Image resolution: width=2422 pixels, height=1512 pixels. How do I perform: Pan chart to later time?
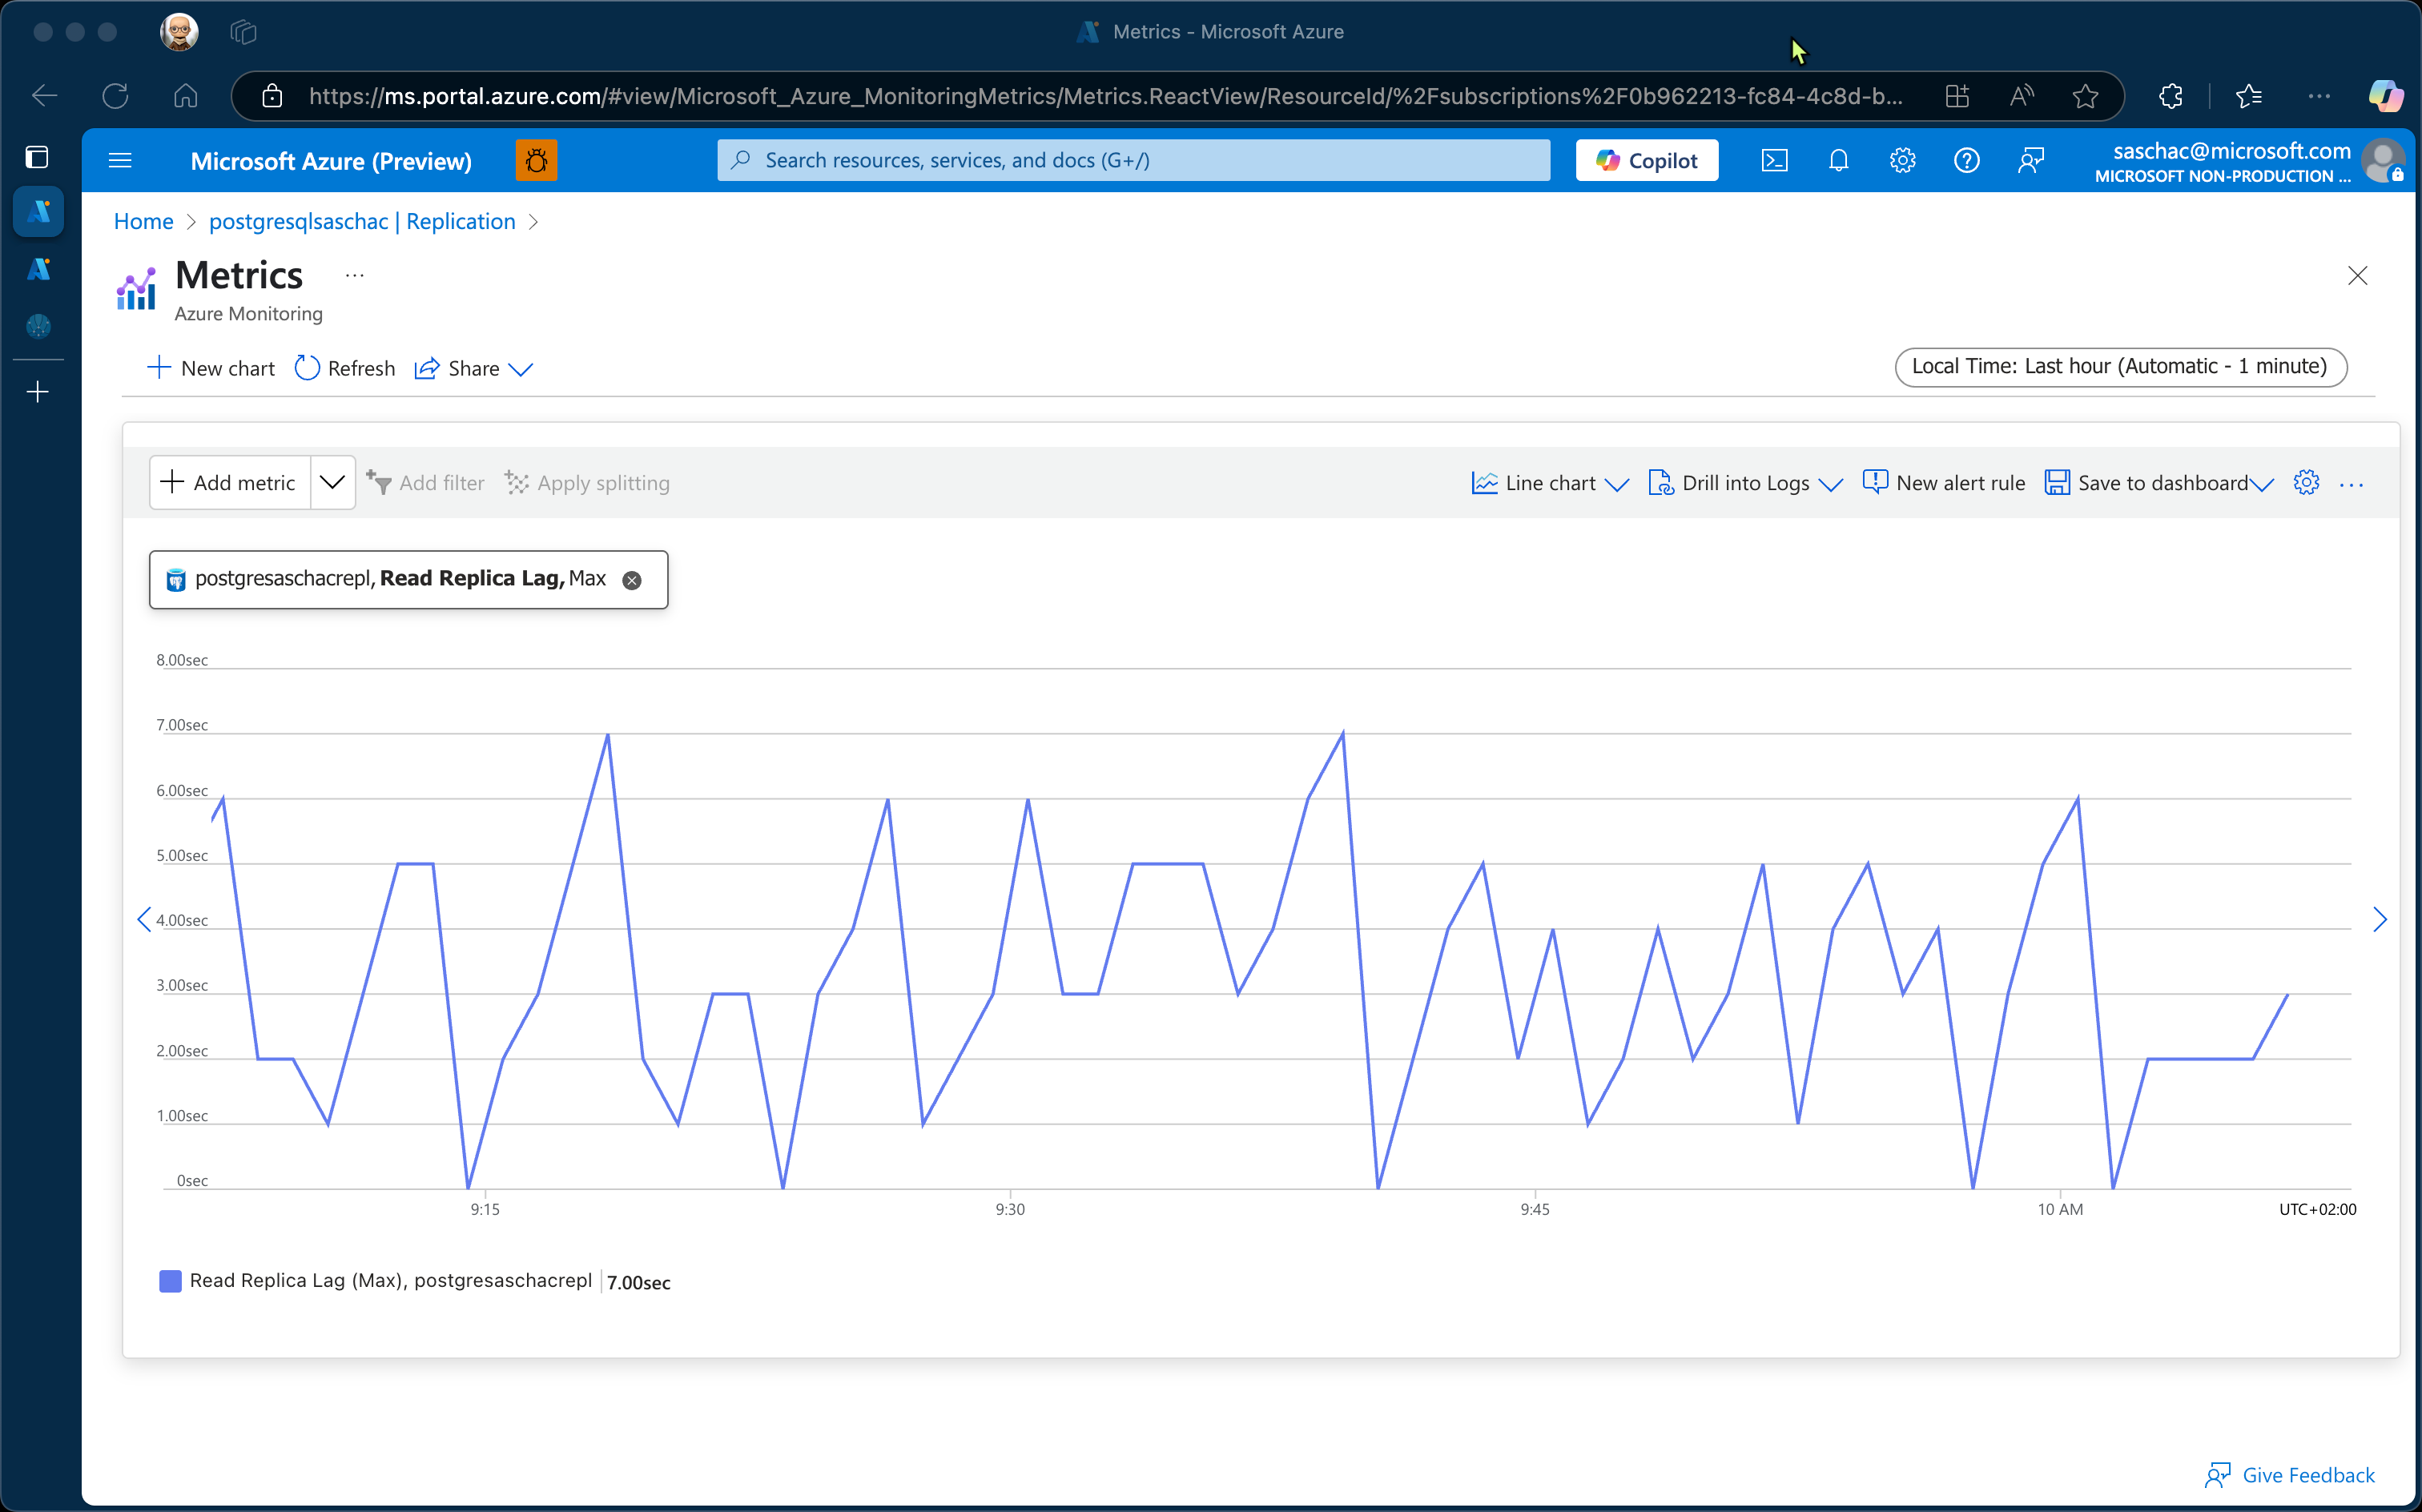click(x=2379, y=919)
